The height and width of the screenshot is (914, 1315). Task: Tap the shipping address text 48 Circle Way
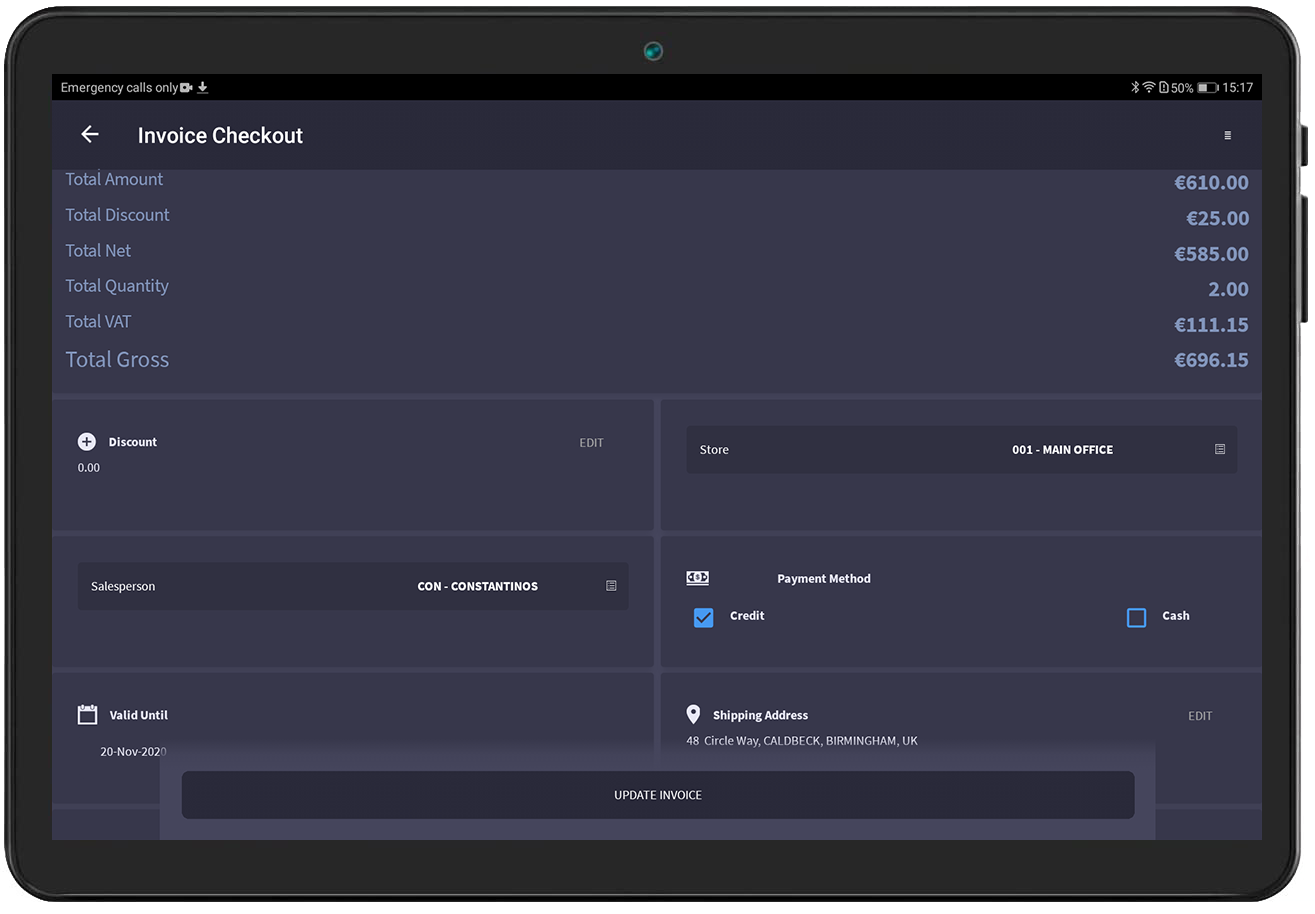click(x=801, y=741)
